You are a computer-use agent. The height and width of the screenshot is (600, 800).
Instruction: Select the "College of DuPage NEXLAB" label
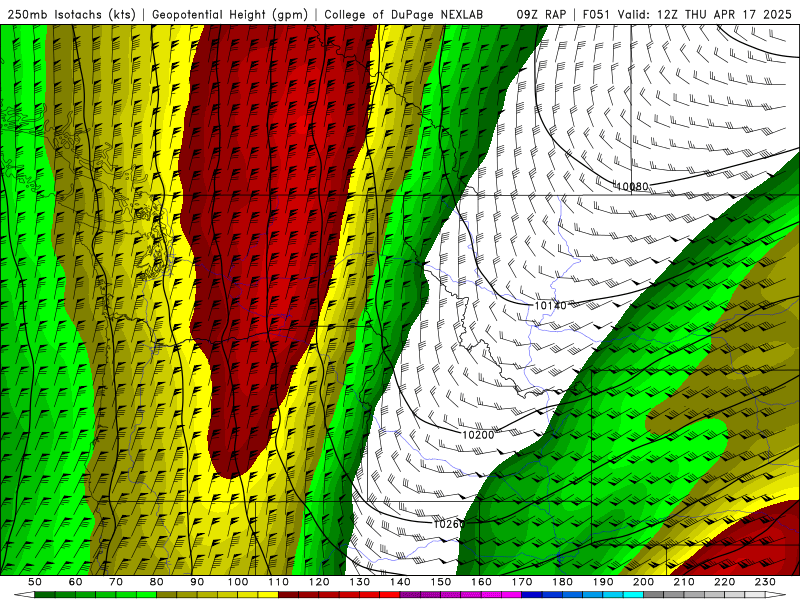click(404, 14)
